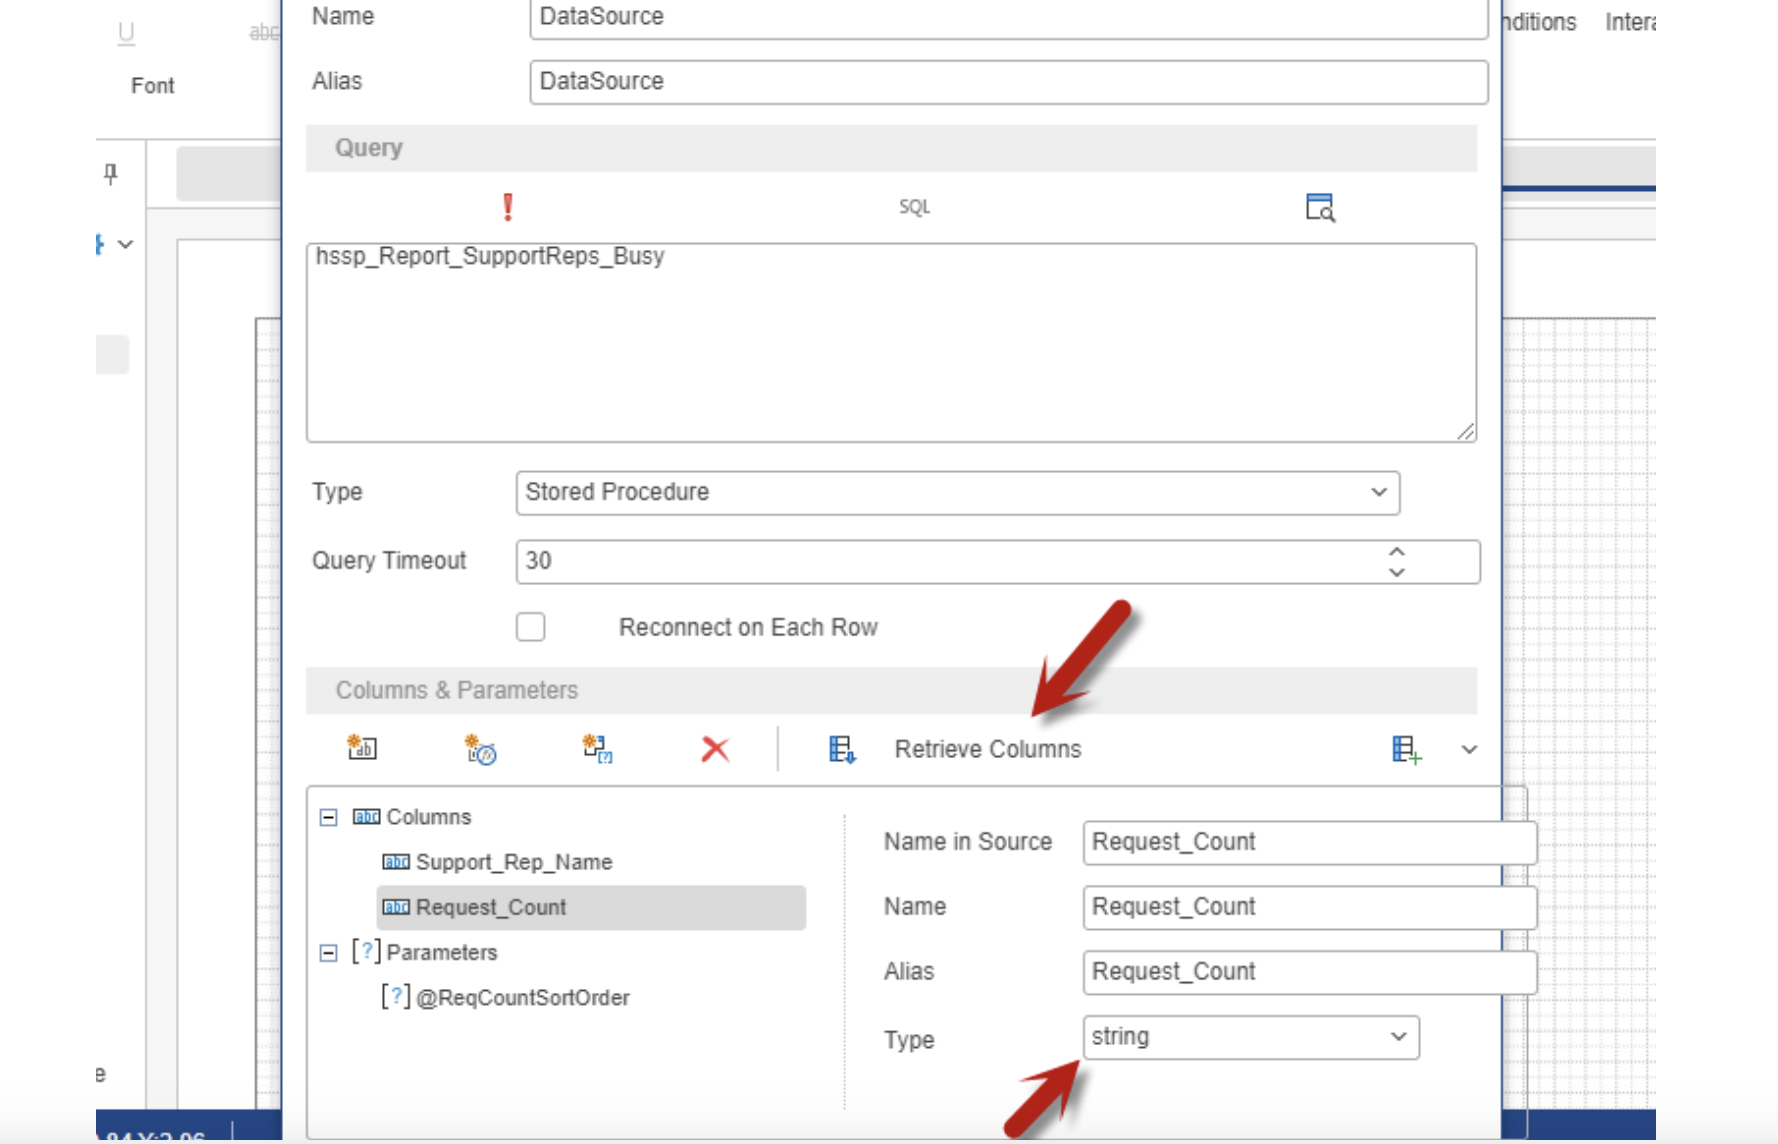1778x1144 pixels.
Task: Click Retrieve Columns button
Action: coord(986,749)
